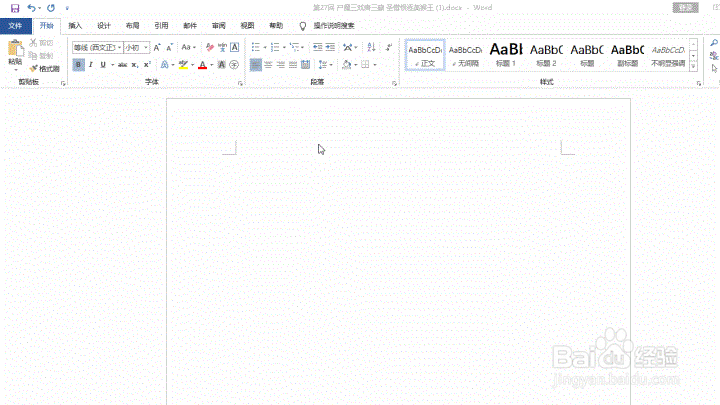Viewport: 720px width, 405px height.
Task: Apply the Normal (正文) style
Action: (425, 55)
